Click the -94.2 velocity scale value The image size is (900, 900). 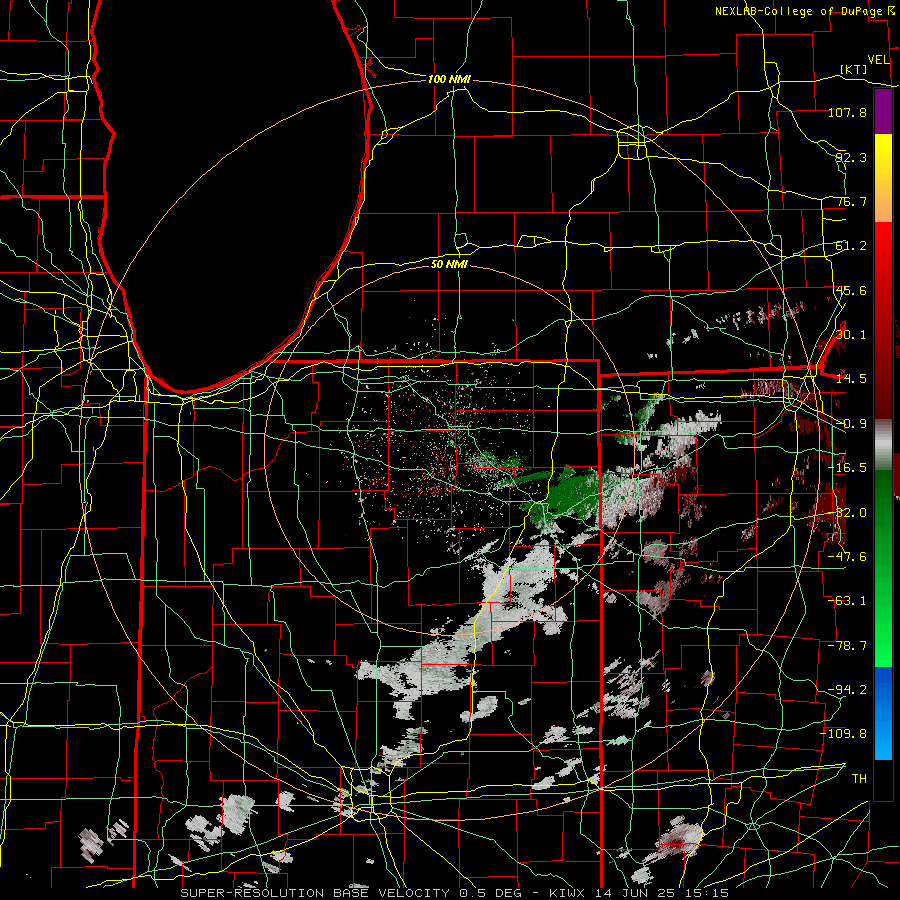[847, 690]
